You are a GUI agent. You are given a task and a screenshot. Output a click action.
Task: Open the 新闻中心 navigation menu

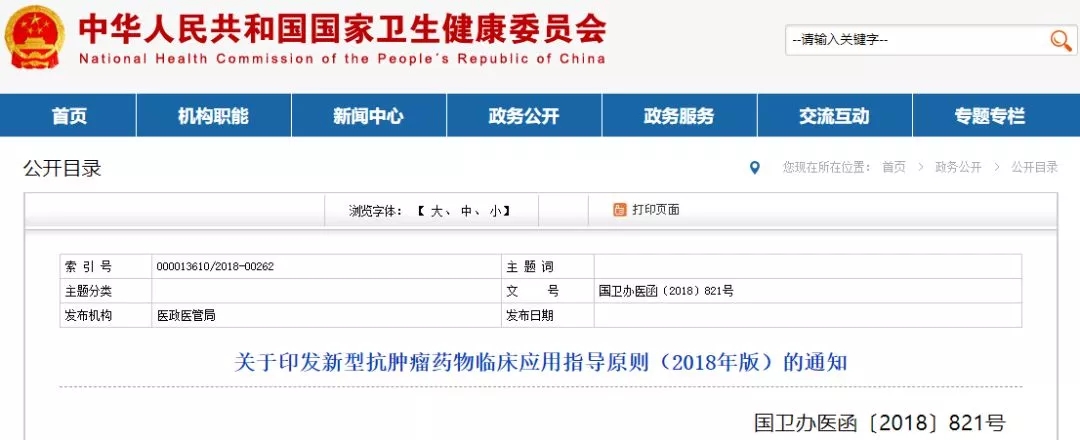point(368,116)
